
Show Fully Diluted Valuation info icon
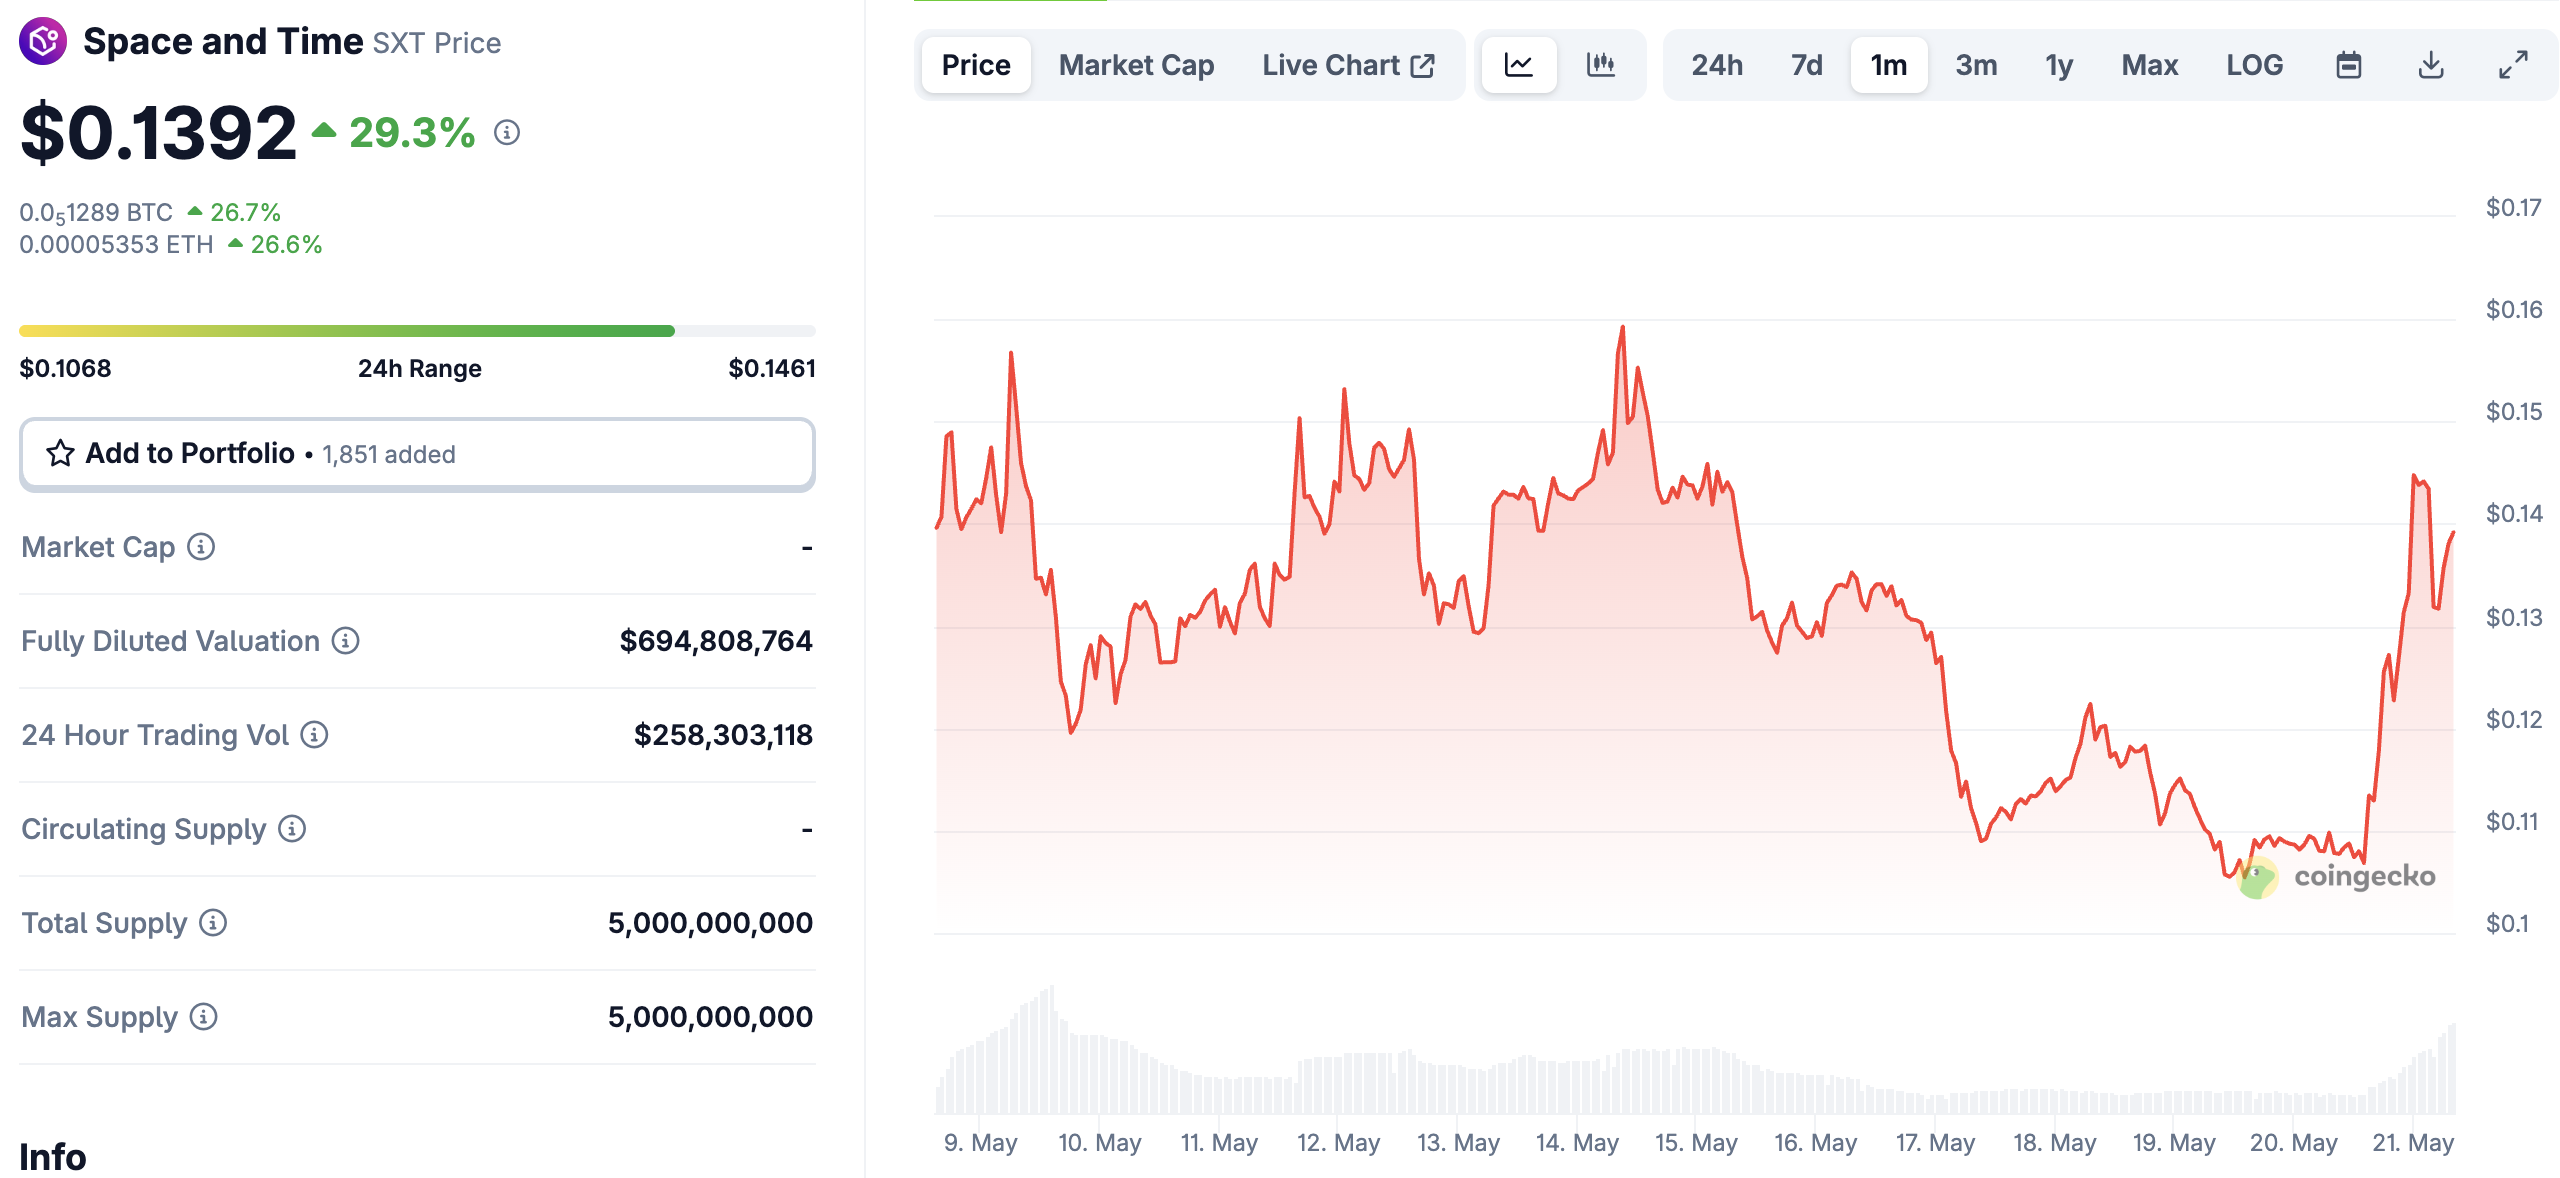pos(346,641)
